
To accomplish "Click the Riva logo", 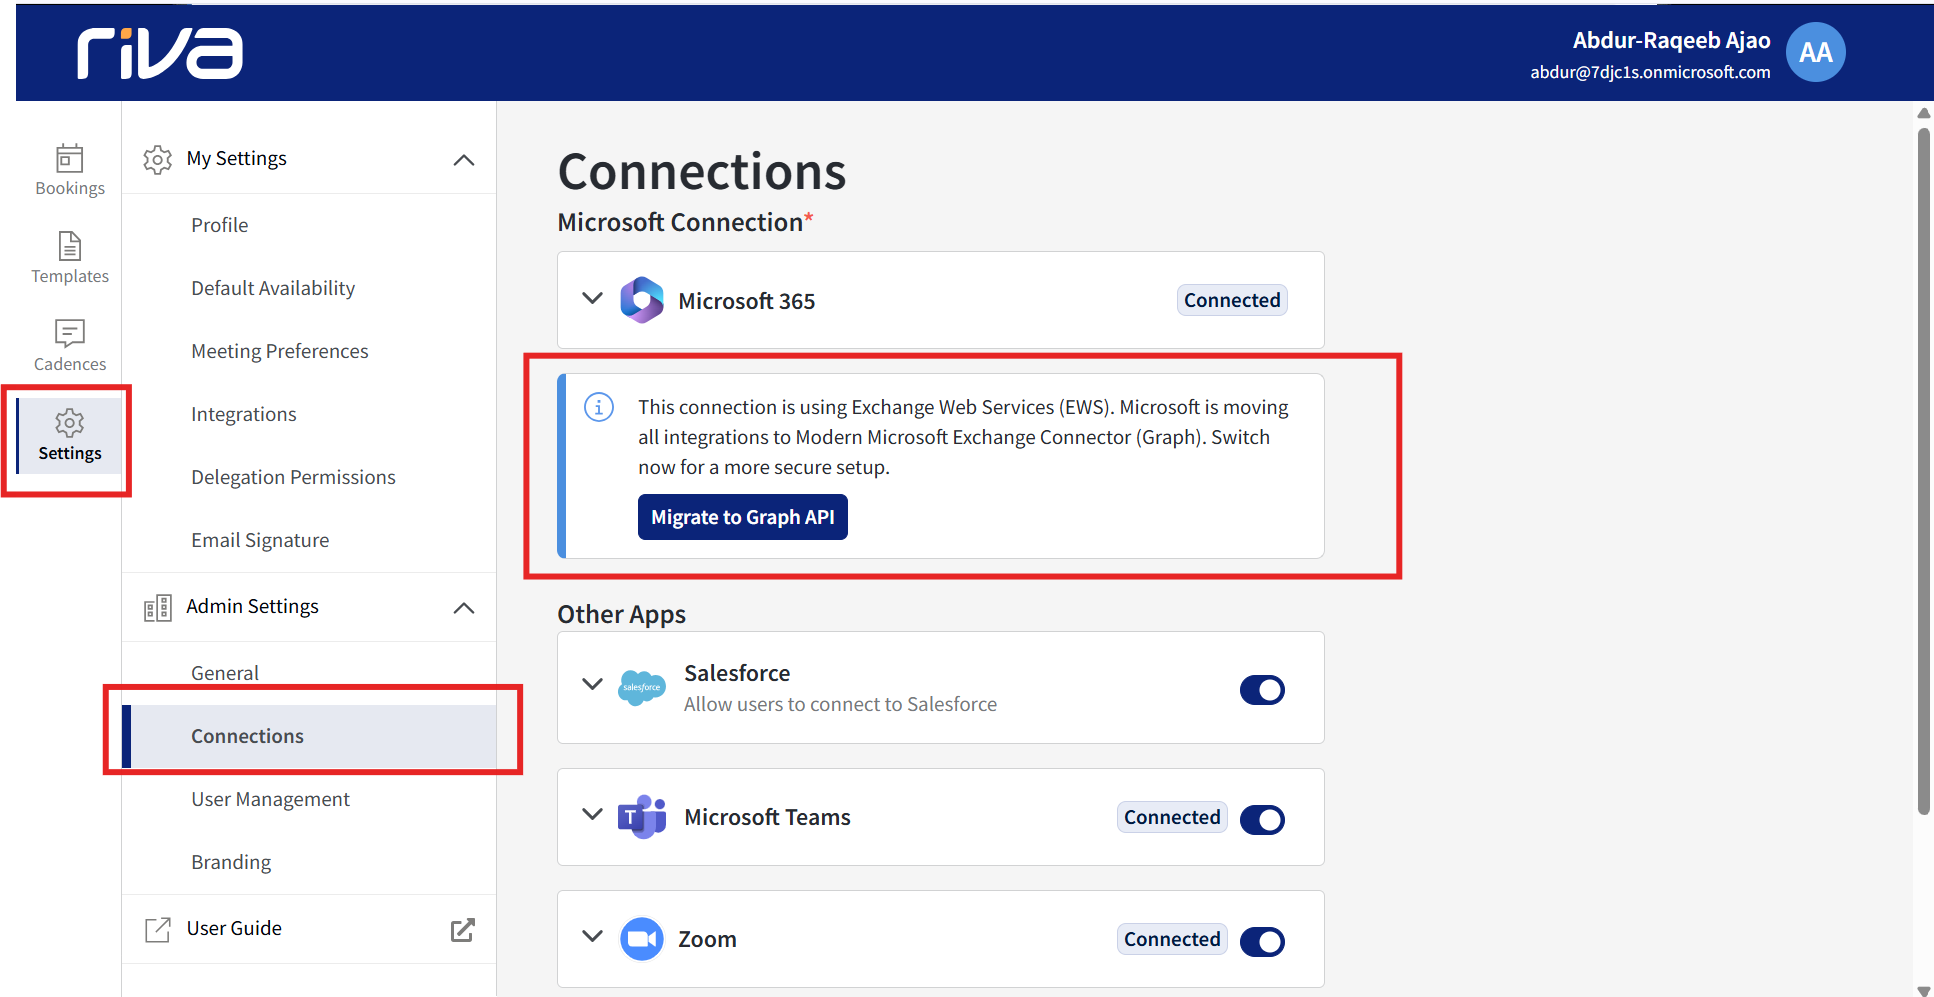I will (x=160, y=53).
